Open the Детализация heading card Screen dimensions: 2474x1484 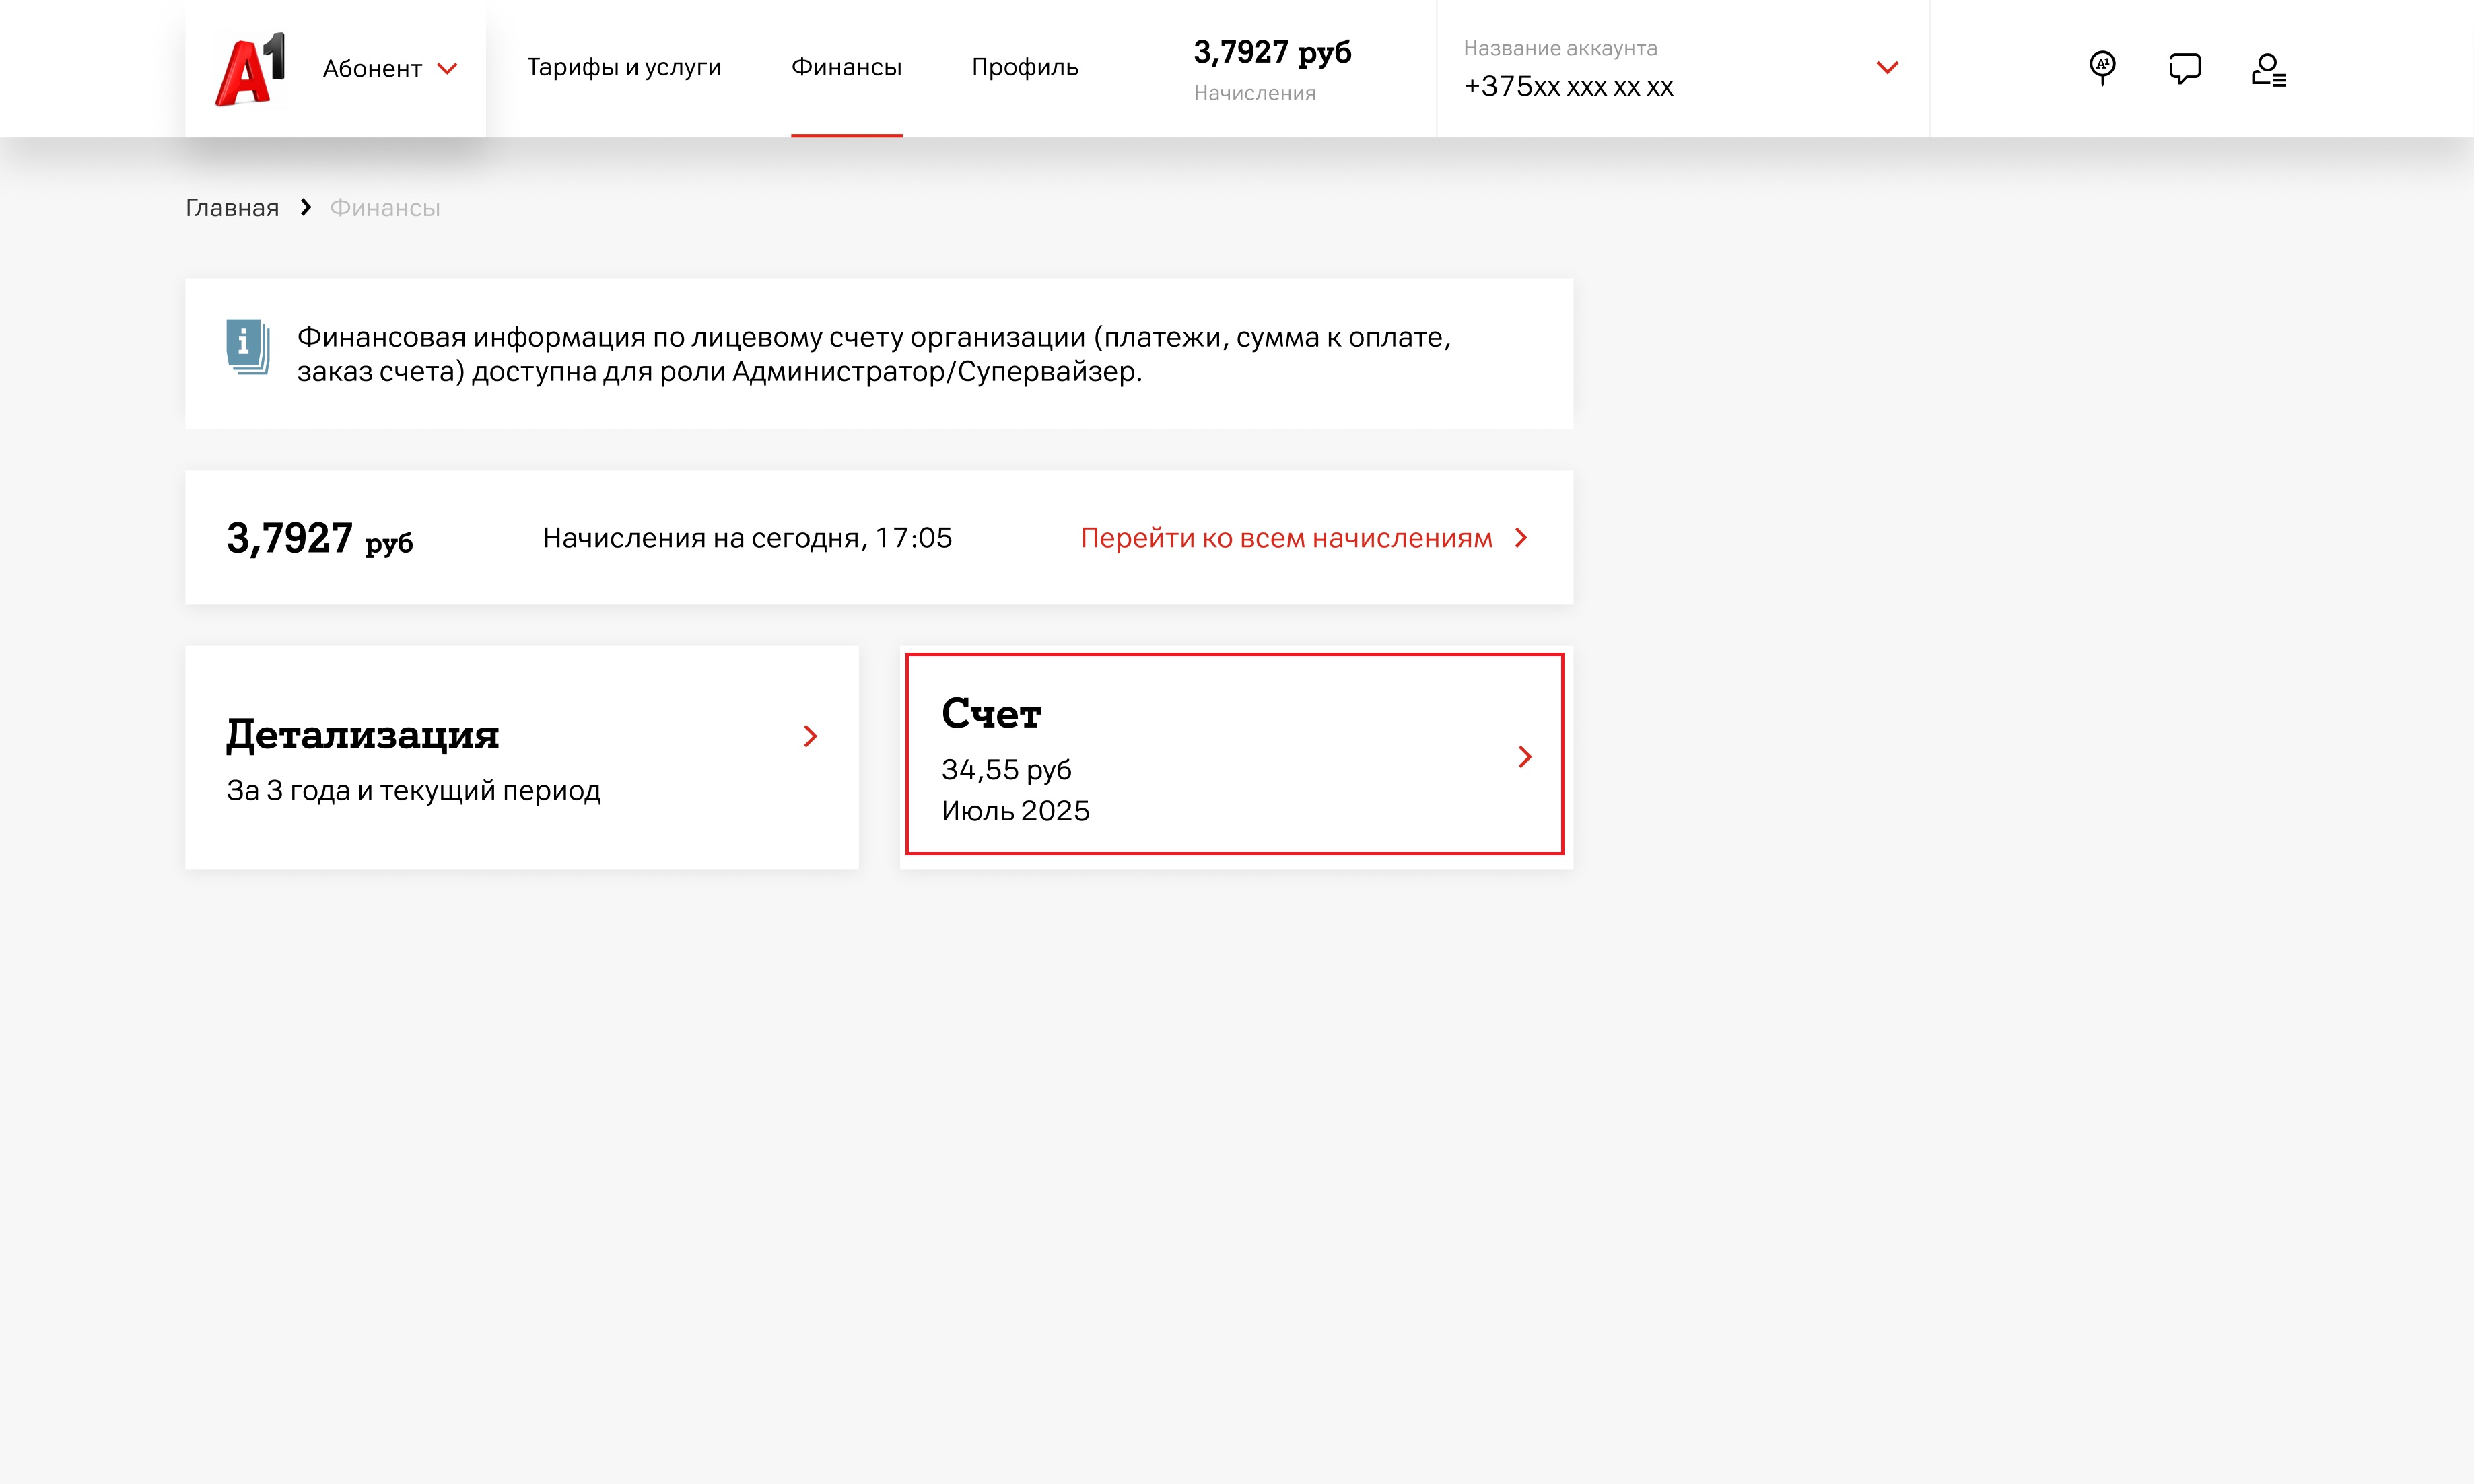click(x=362, y=735)
